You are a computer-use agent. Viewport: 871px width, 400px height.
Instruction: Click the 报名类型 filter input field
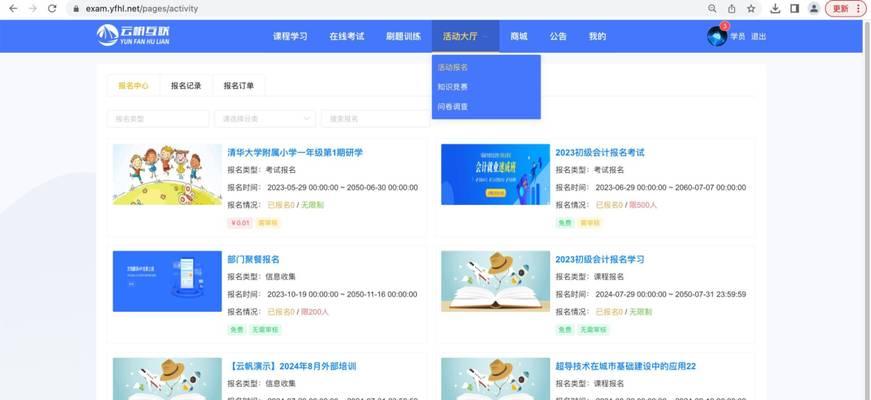158,118
